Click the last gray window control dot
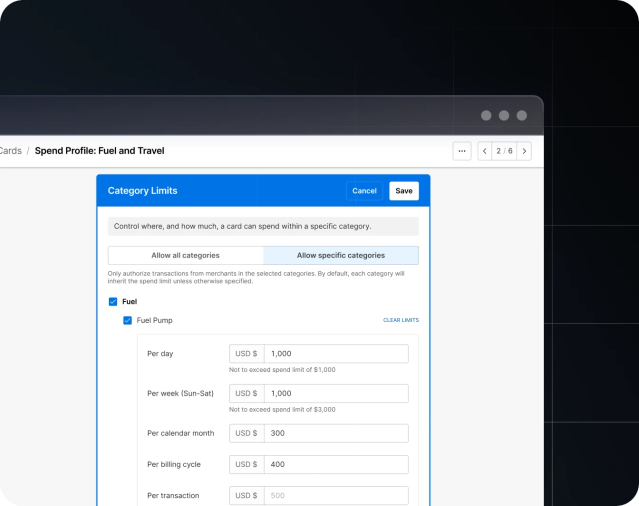This screenshot has width=639, height=506. pos(521,115)
